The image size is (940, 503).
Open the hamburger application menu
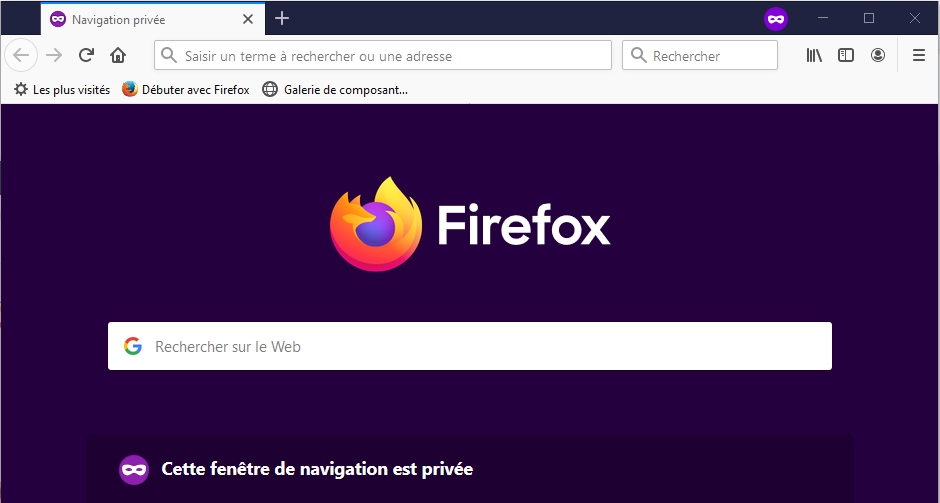click(918, 56)
